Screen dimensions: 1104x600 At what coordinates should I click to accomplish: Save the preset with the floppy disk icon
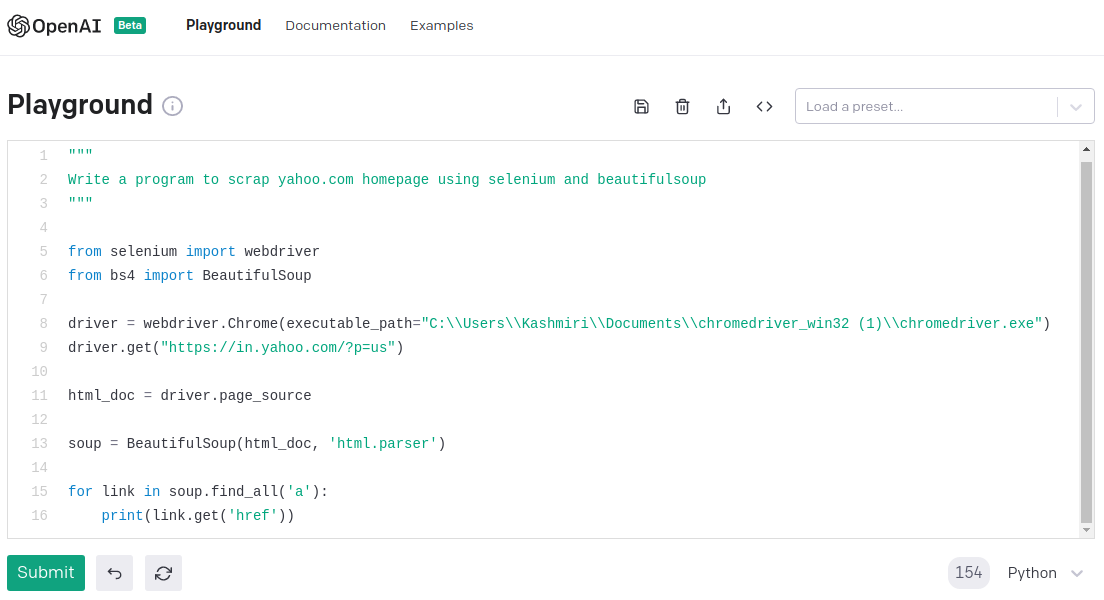point(642,107)
